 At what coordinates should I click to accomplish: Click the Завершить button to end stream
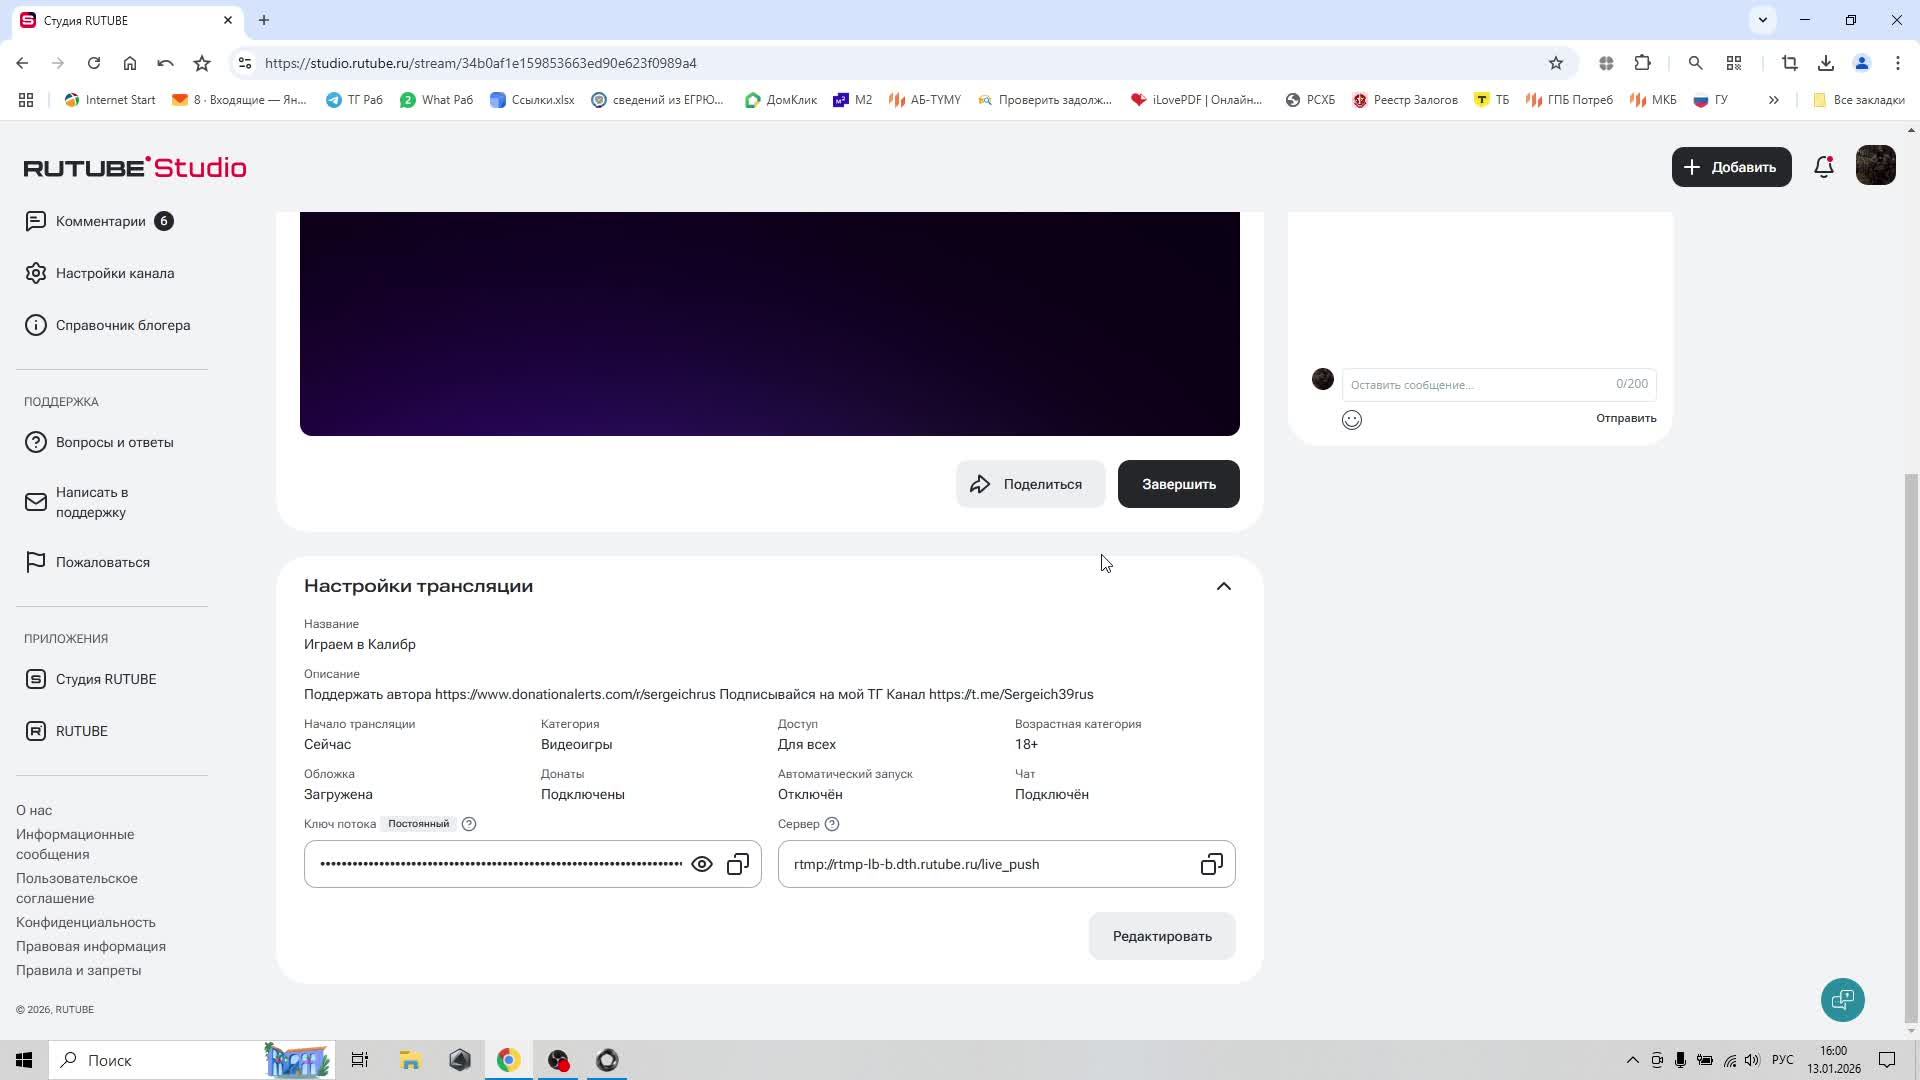1178,484
